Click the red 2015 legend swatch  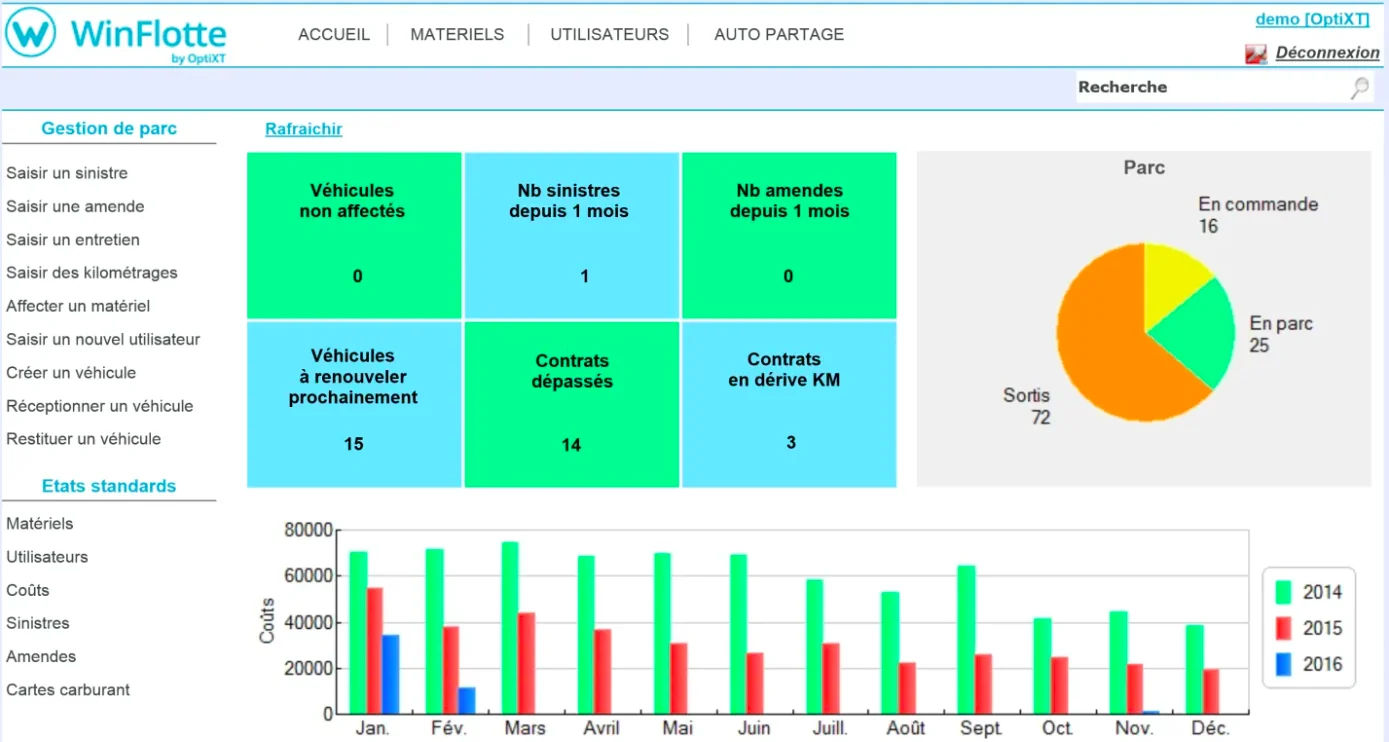click(1284, 628)
